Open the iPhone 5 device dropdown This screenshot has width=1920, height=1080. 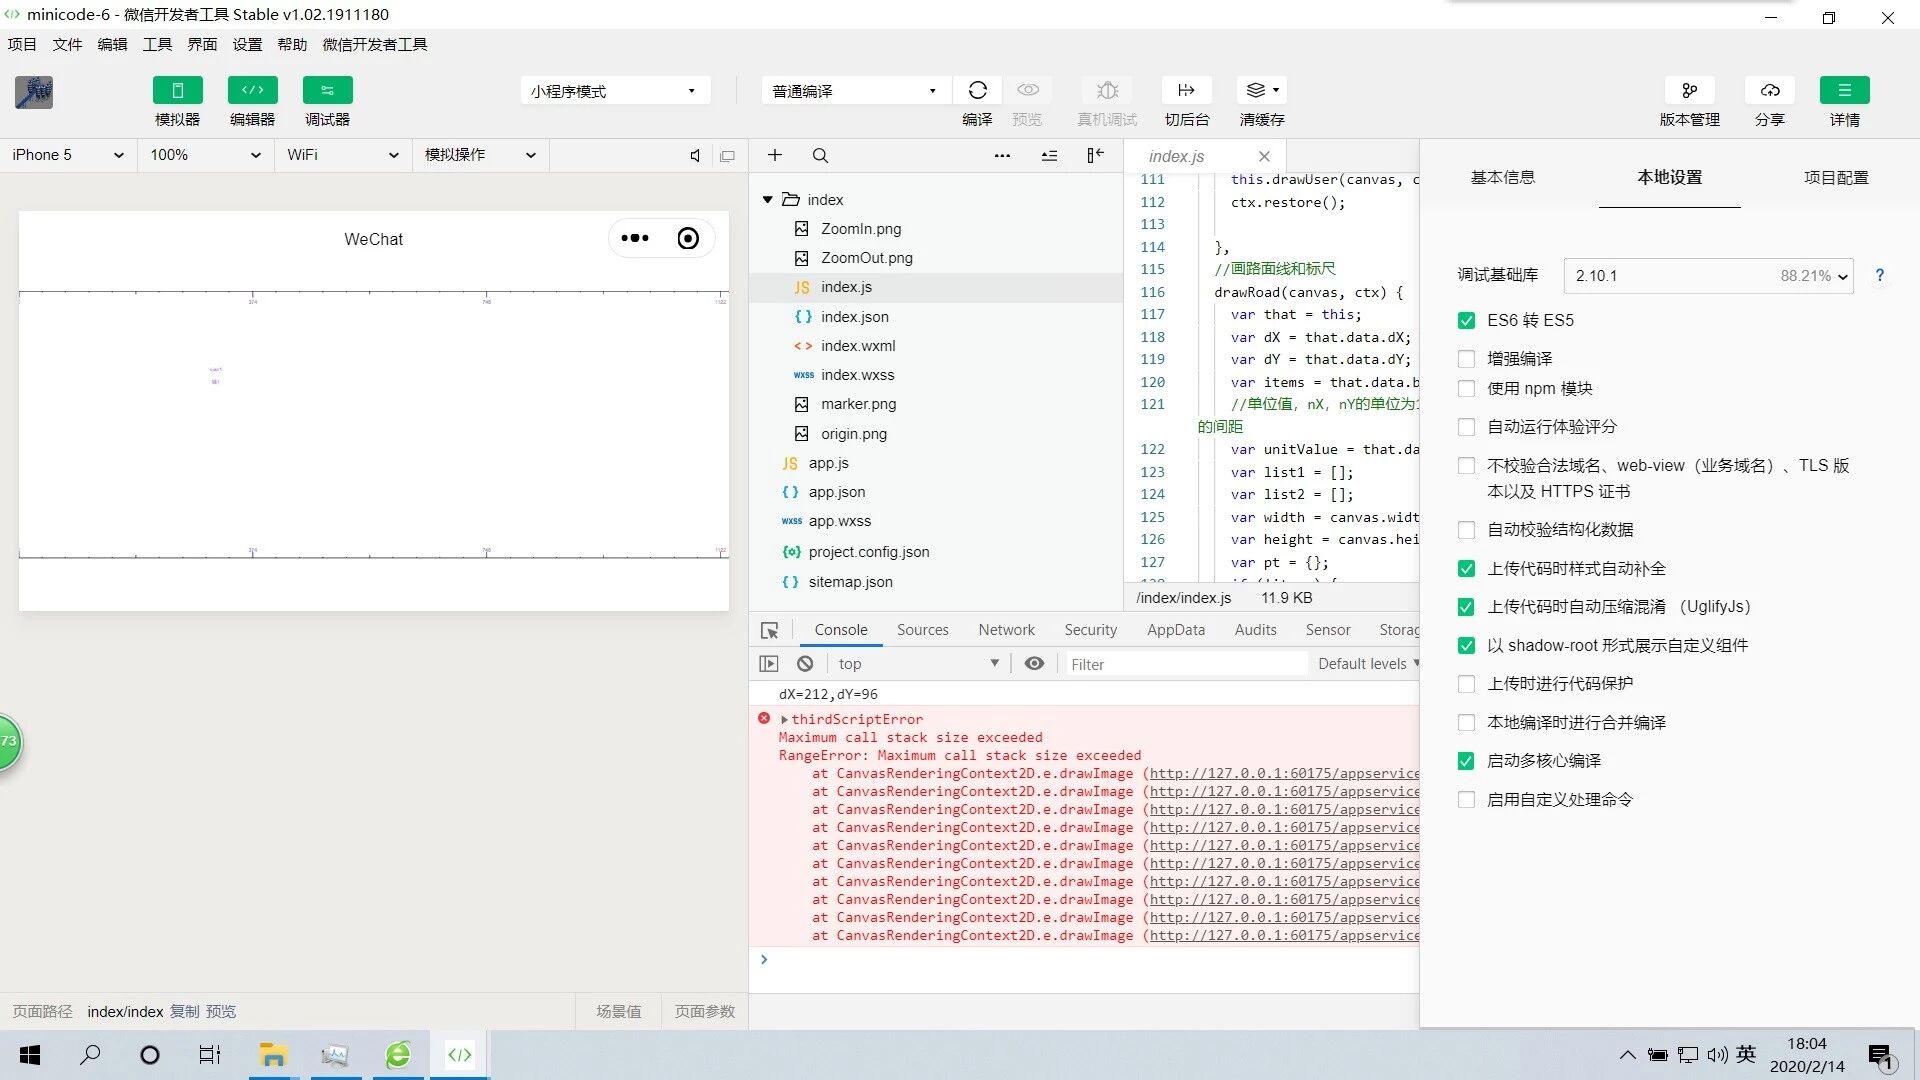(x=67, y=155)
